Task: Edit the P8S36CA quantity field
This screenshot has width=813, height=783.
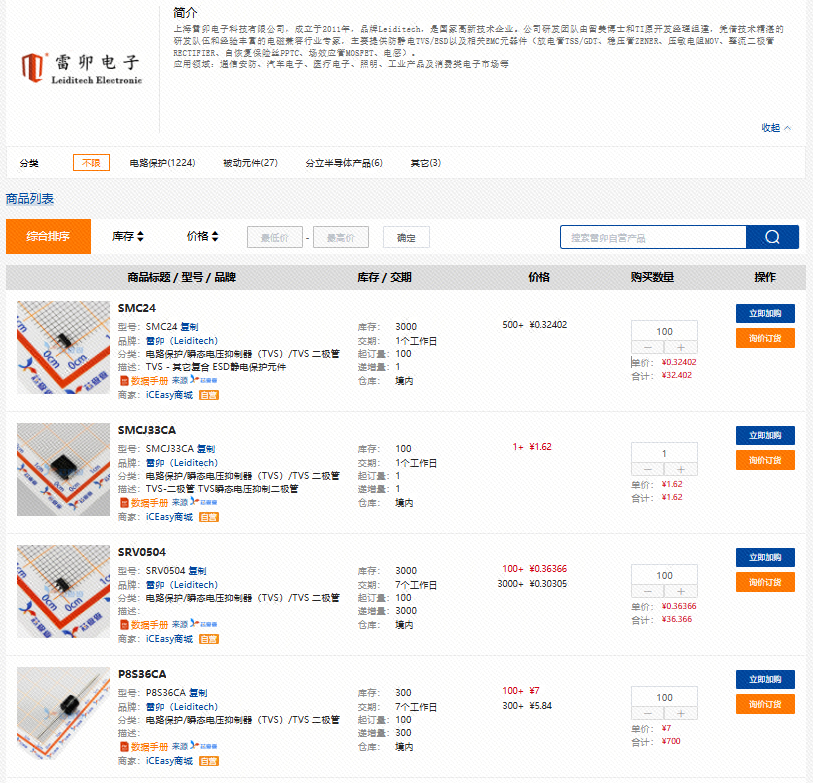Action: click(x=664, y=697)
